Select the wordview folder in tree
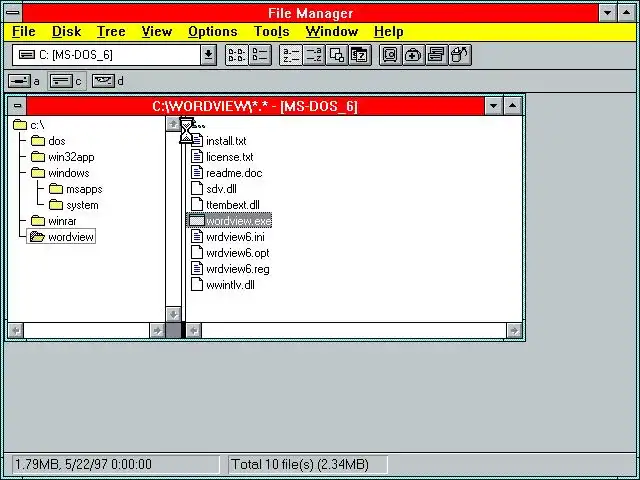This screenshot has height=480, width=640. [61, 237]
